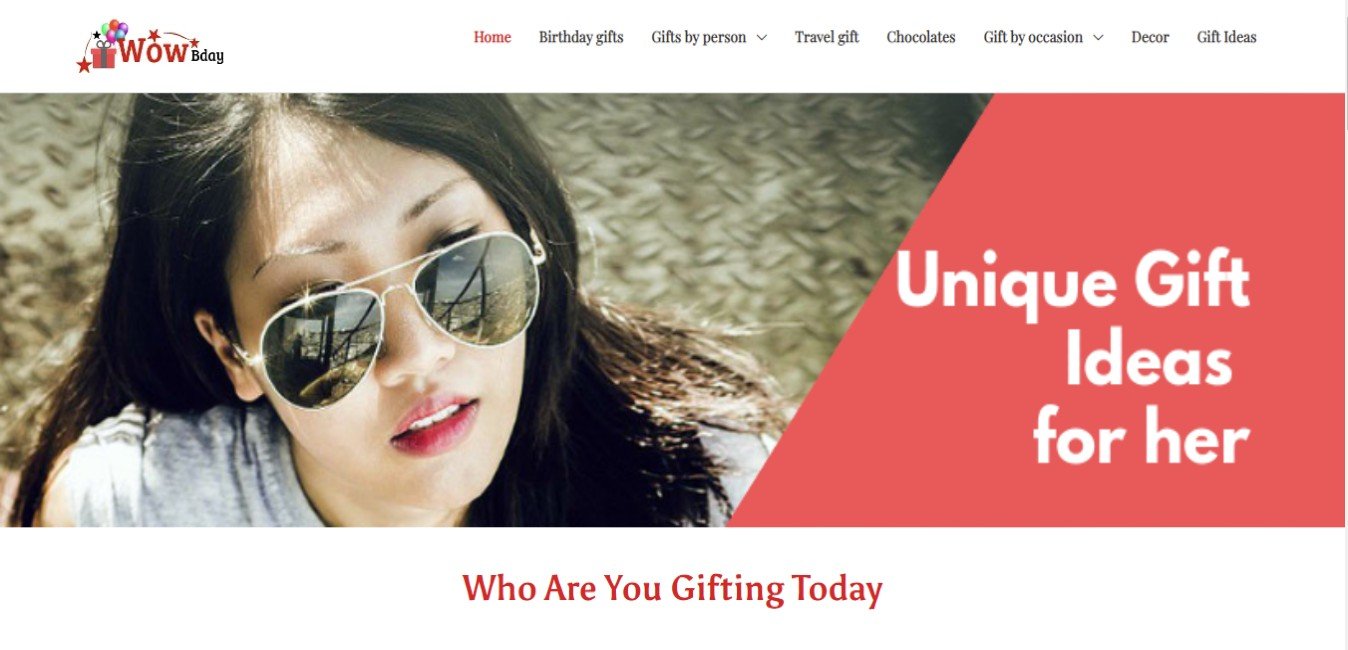Select the Travel gift link
The width and height of the screenshot is (1348, 650).
[827, 37]
